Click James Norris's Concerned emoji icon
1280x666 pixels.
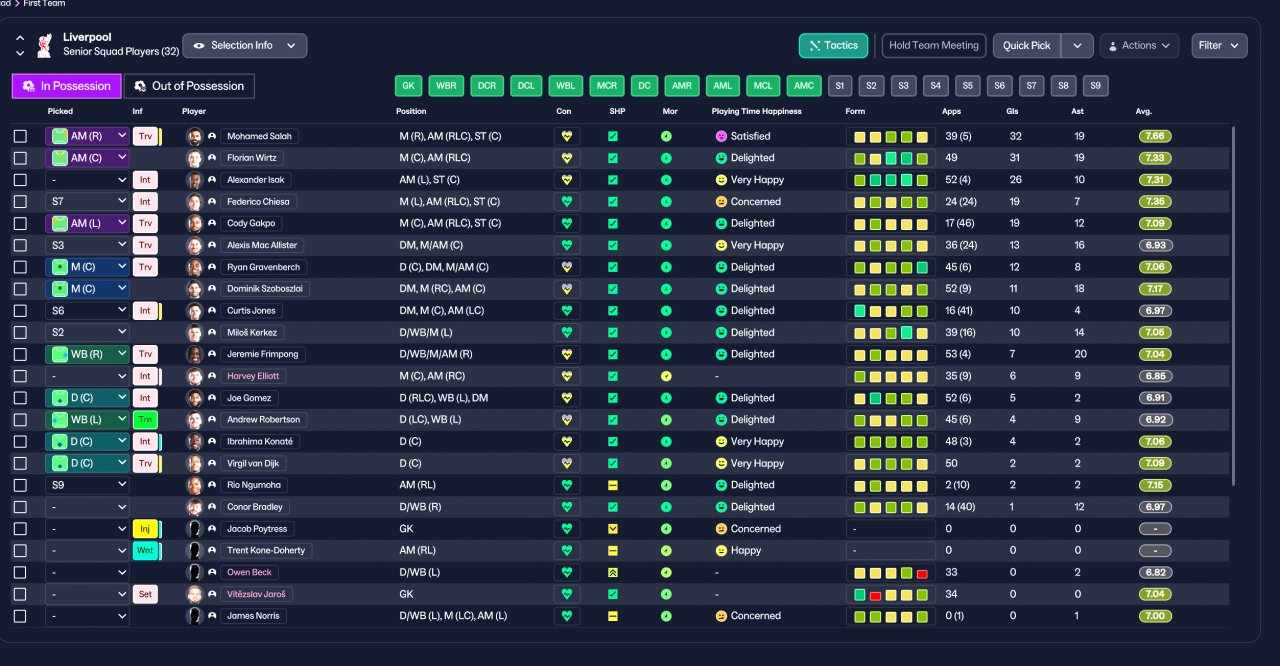point(720,616)
